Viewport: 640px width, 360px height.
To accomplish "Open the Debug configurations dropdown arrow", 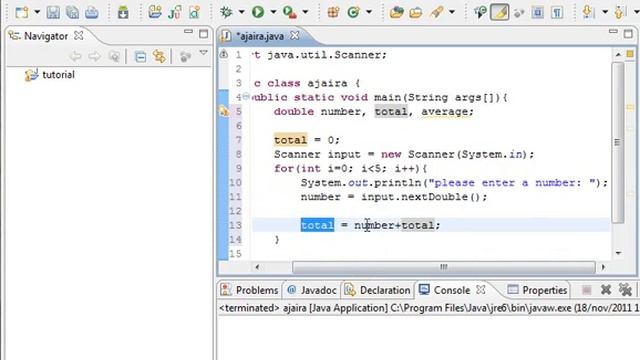I will point(241,12).
